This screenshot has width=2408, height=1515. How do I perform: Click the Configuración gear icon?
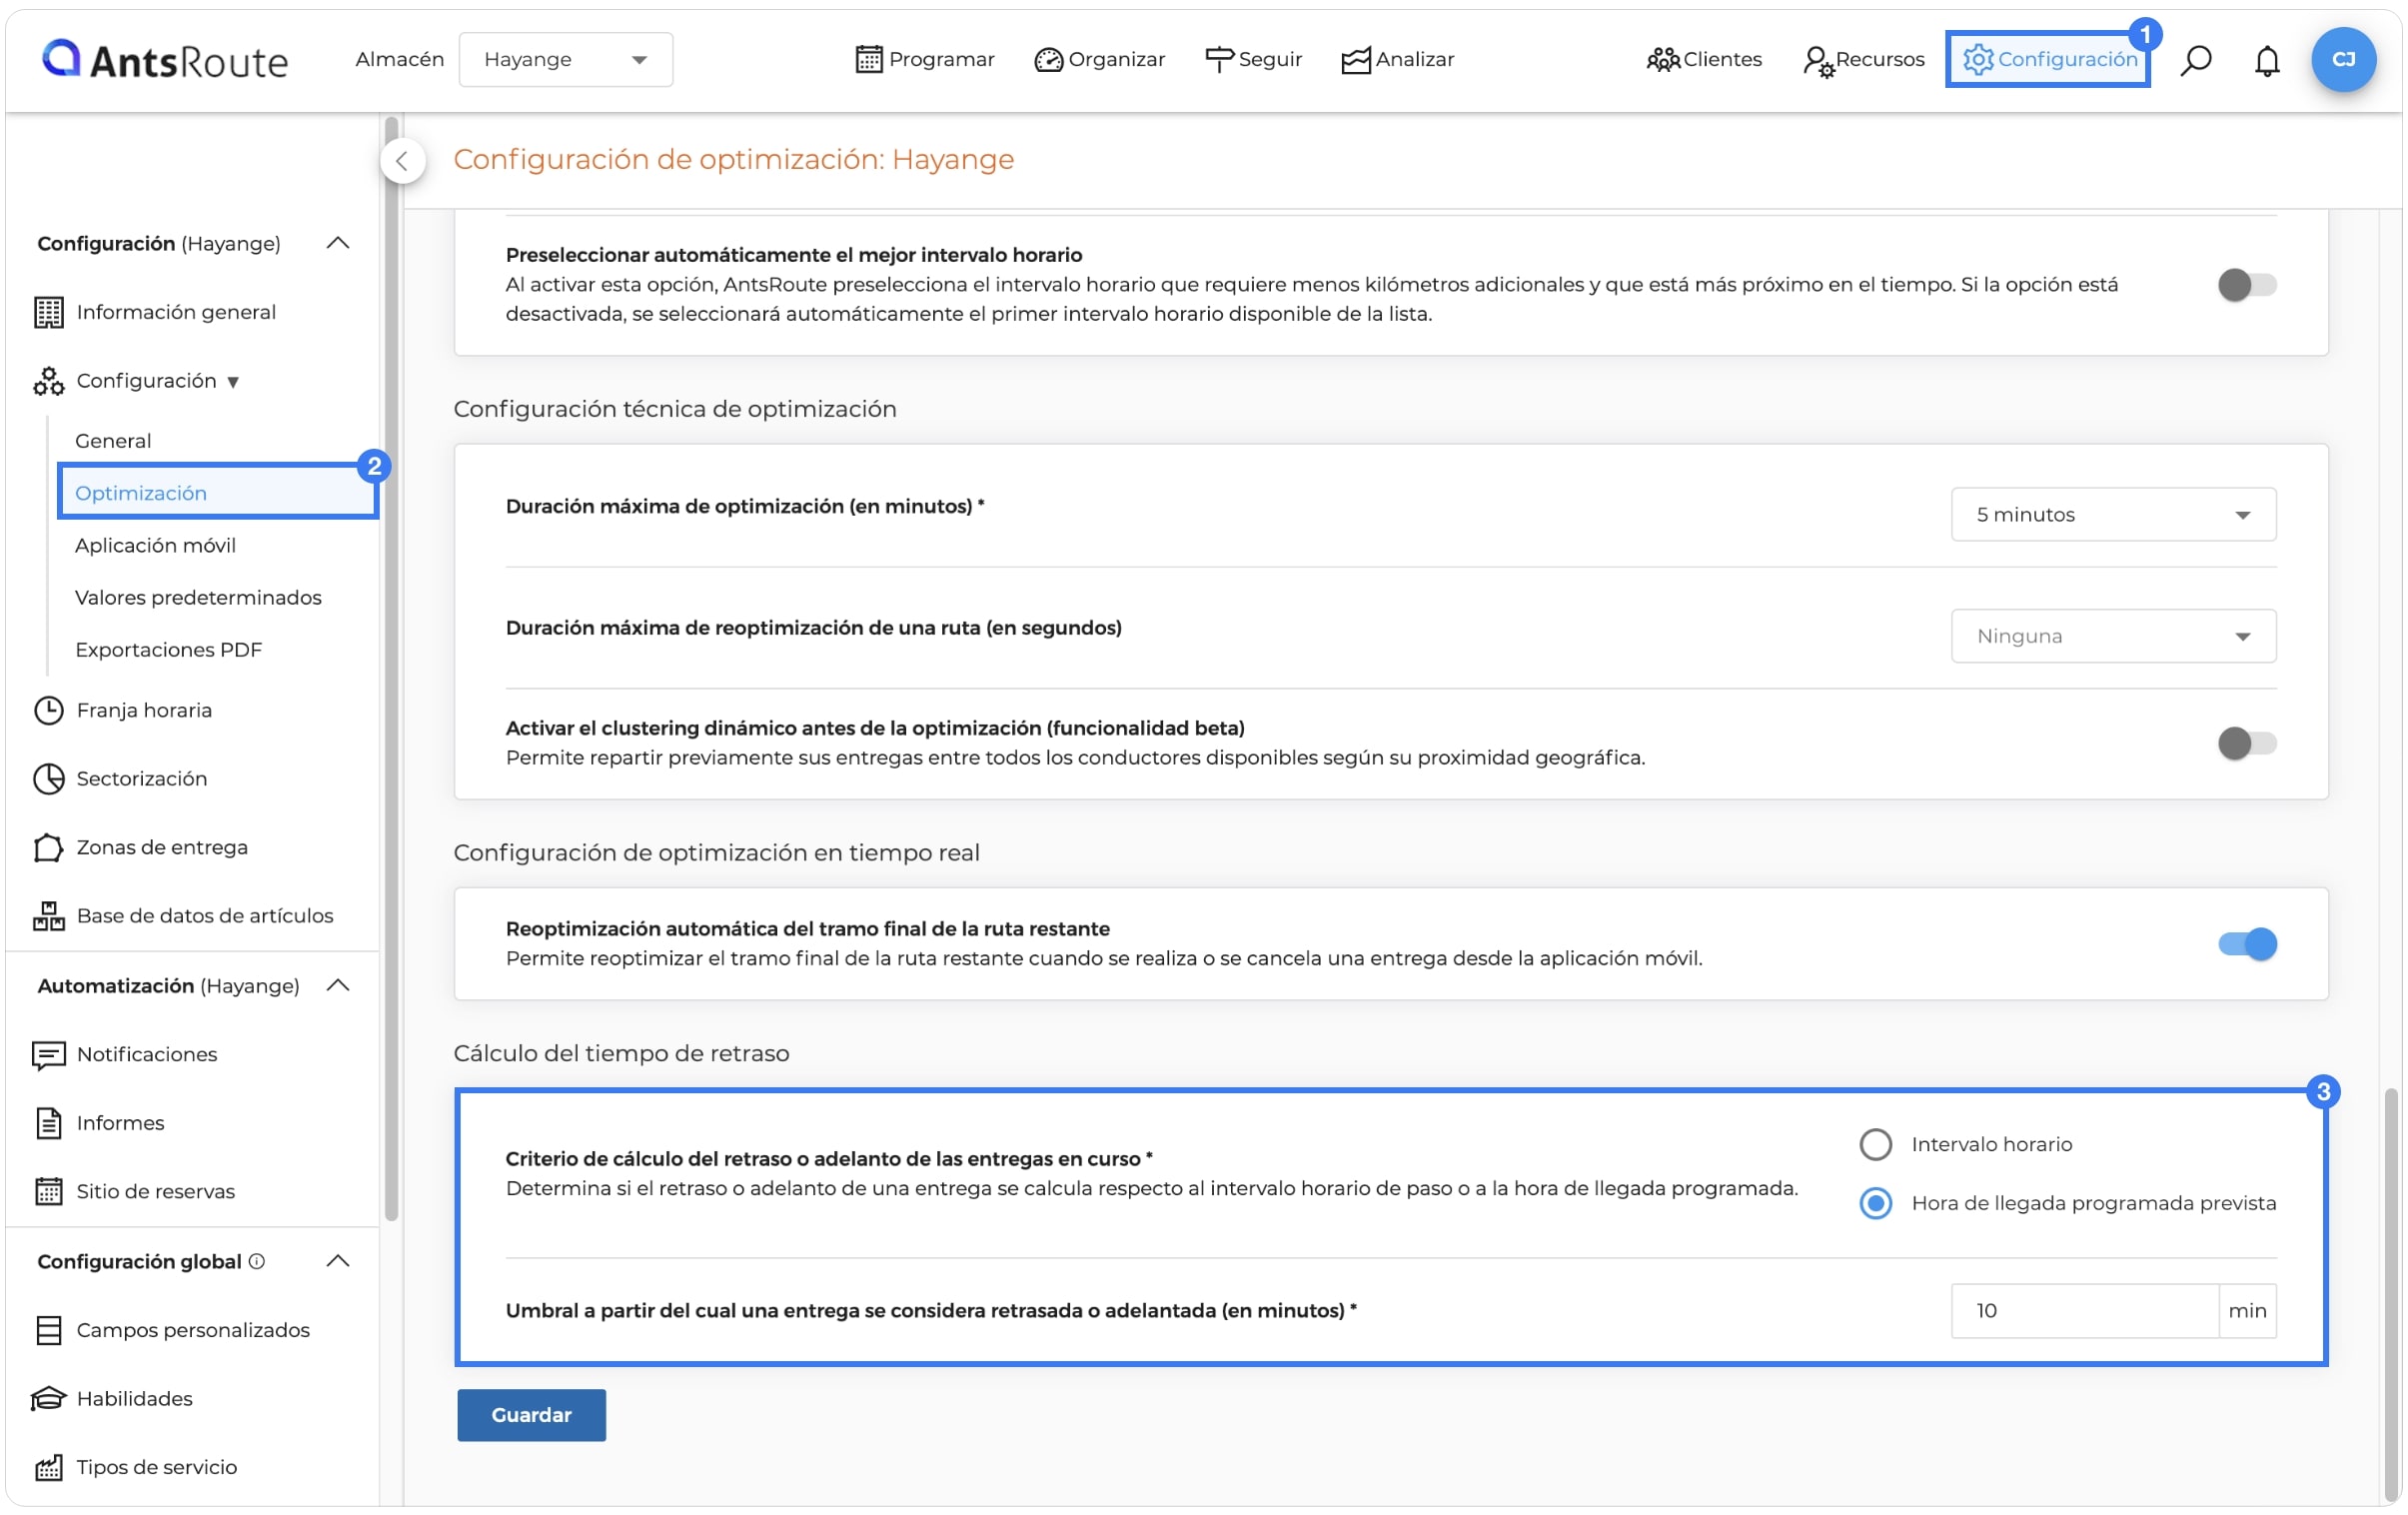(1978, 60)
